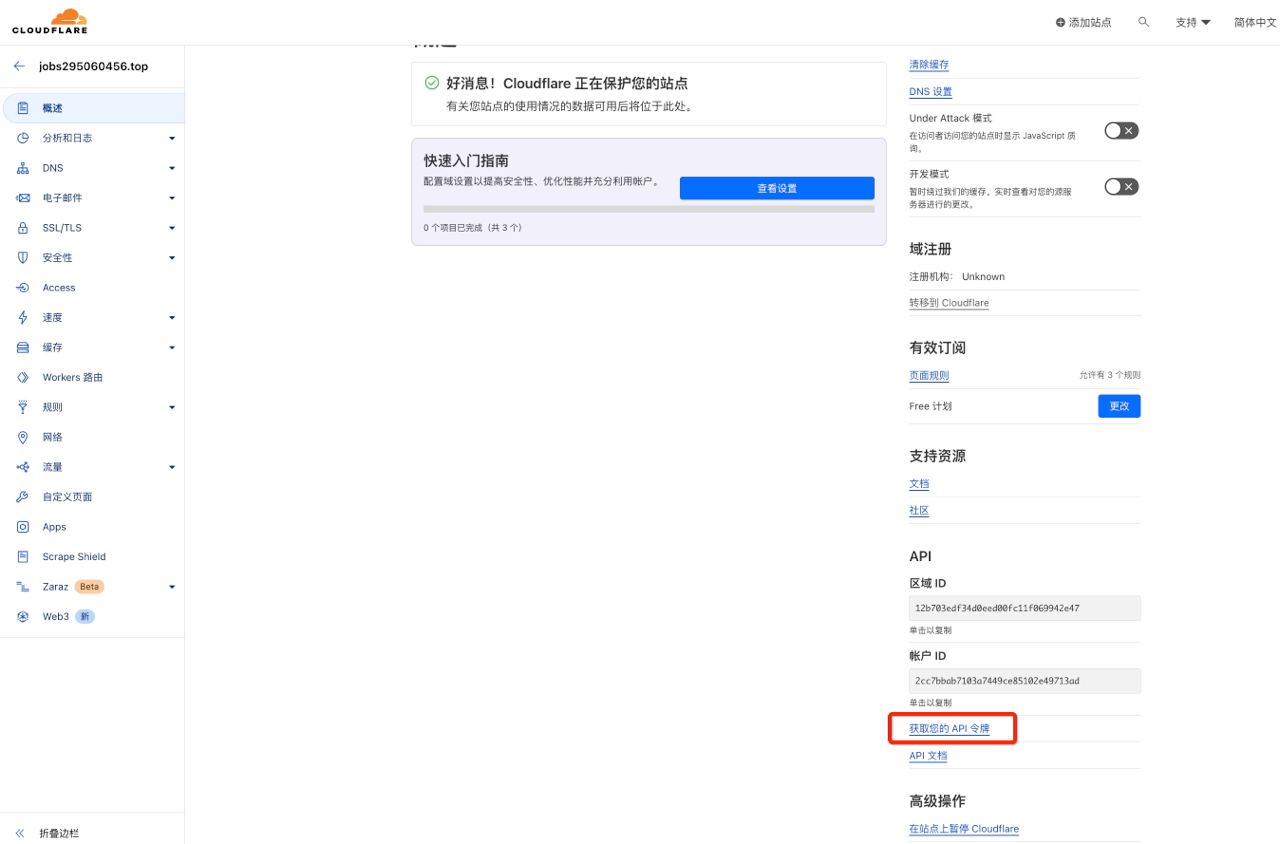Click the Apps sidebar icon

[x=23, y=527]
